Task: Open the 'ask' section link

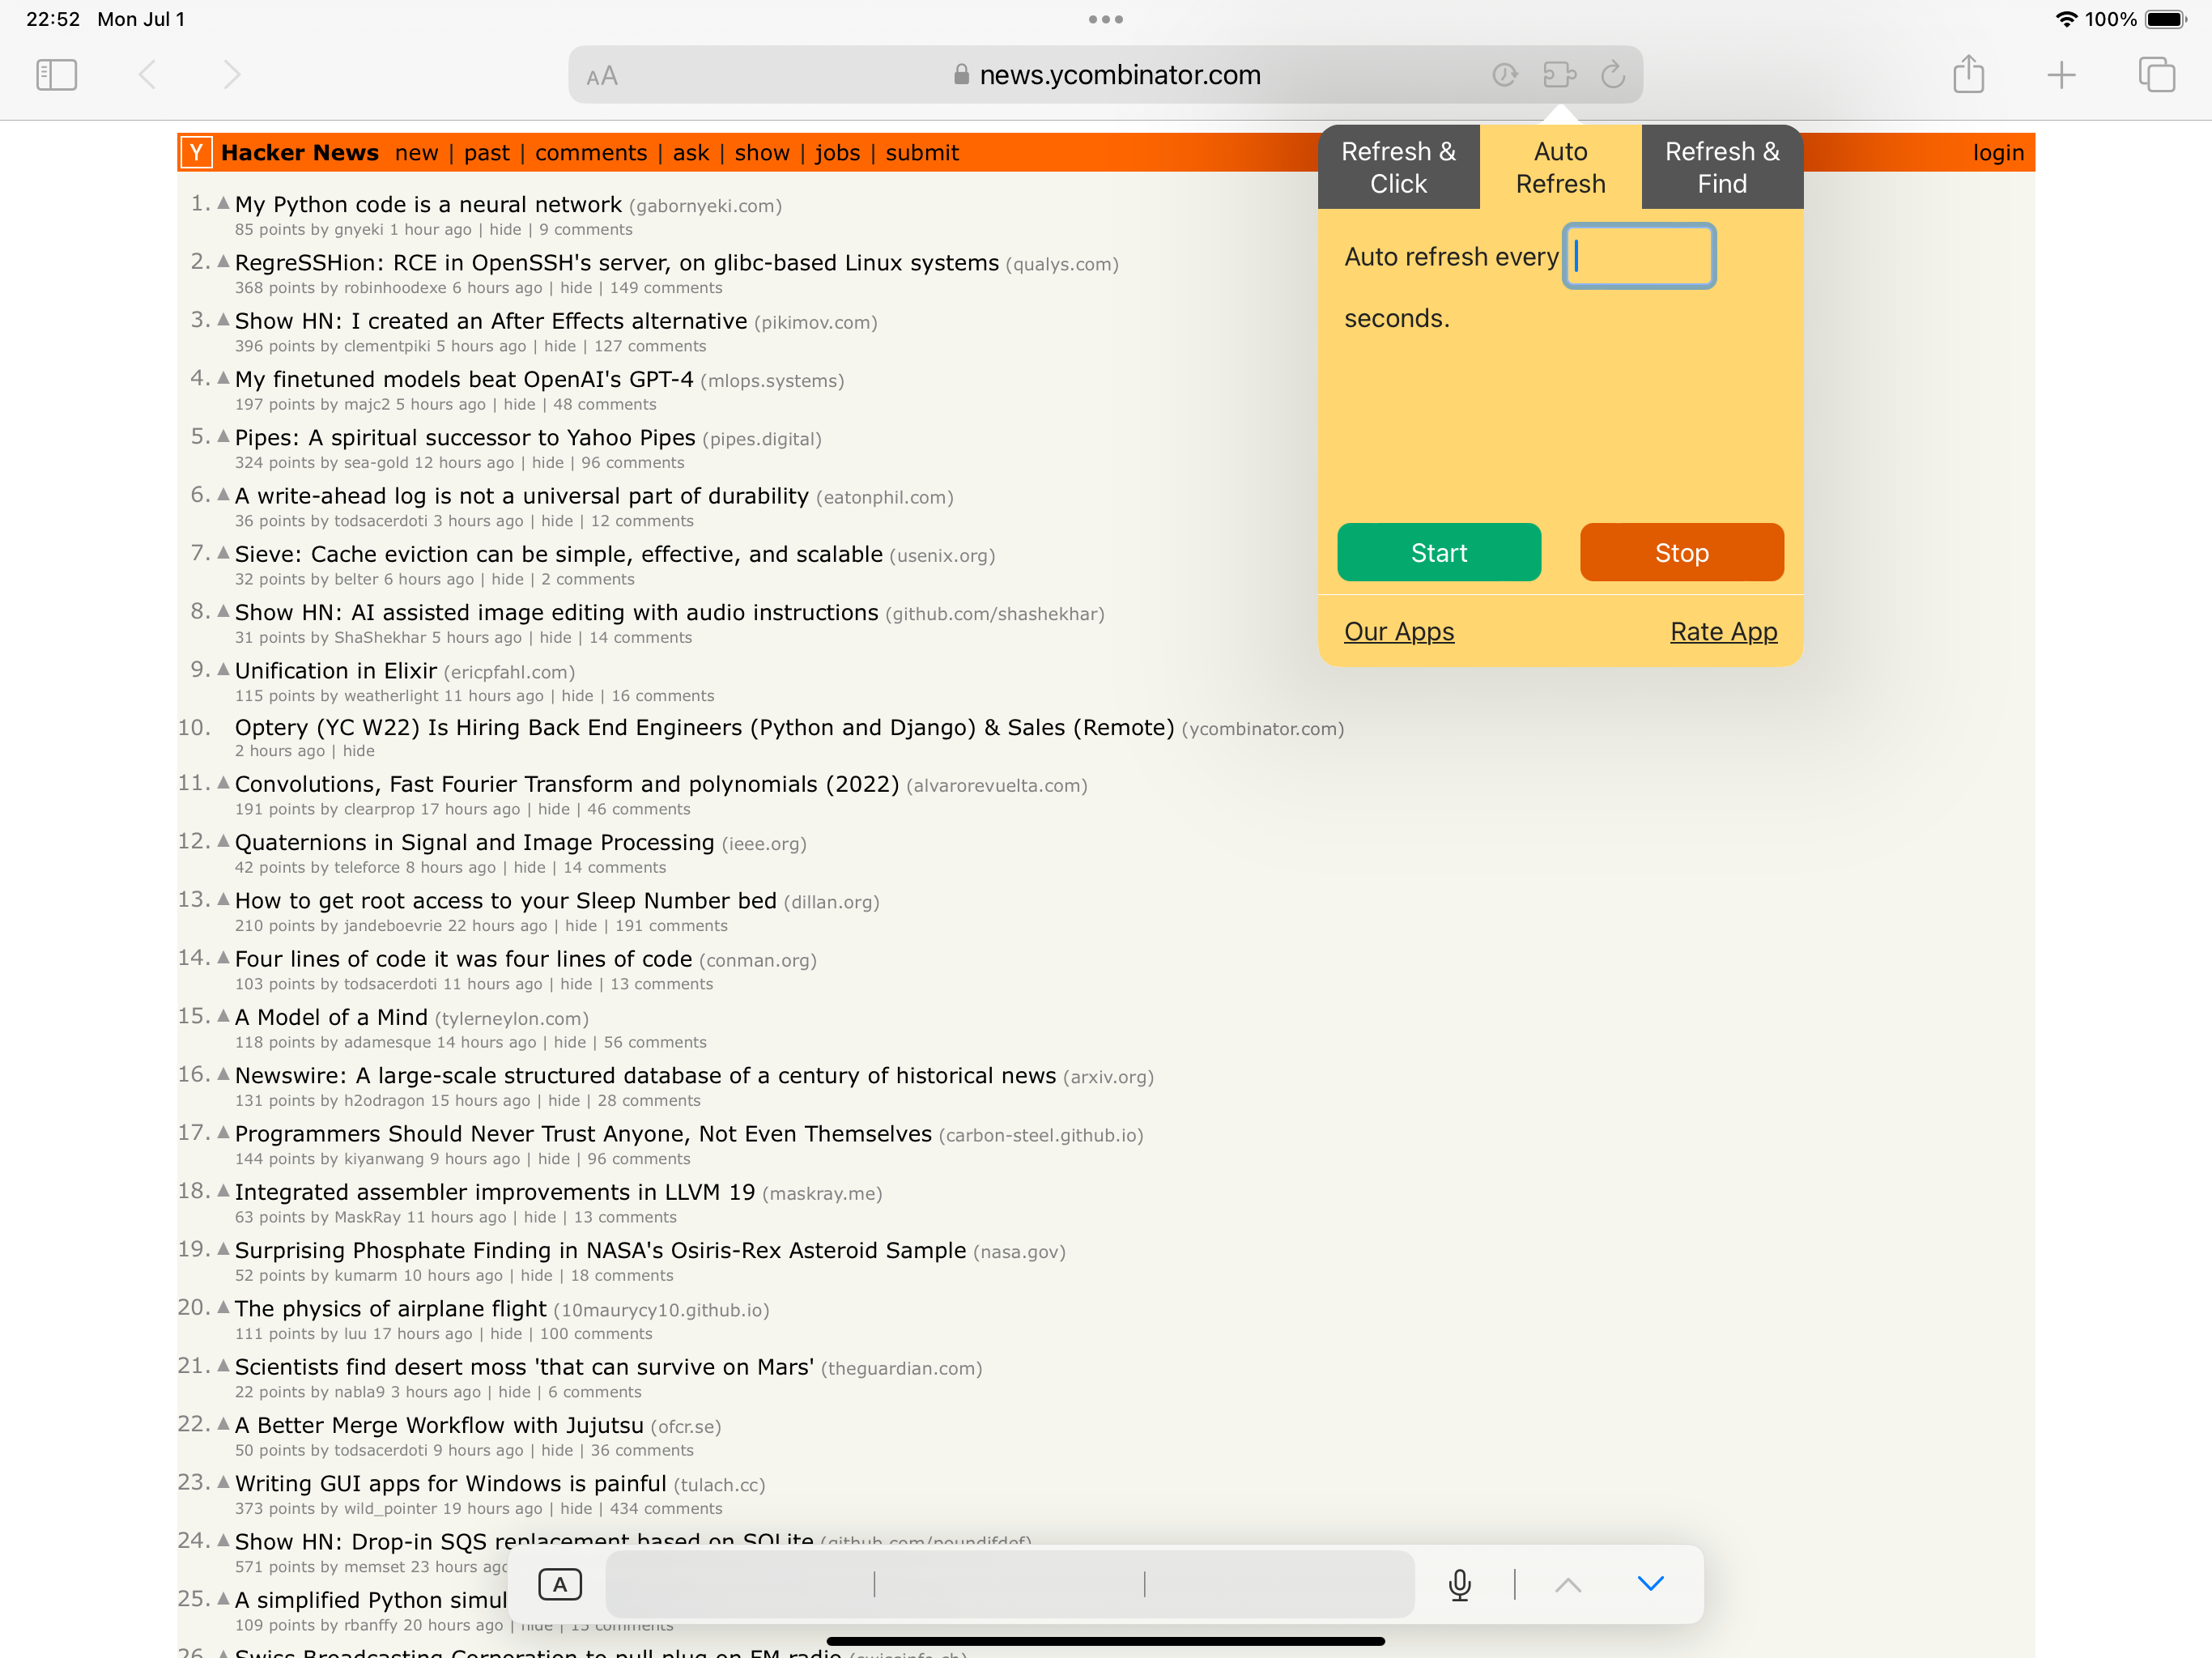Action: 691,153
